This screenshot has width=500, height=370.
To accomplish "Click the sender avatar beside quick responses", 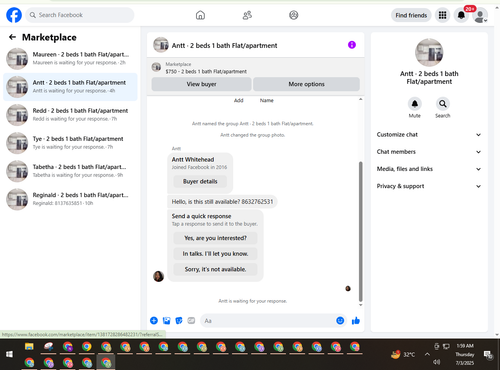I will pos(158,276).
